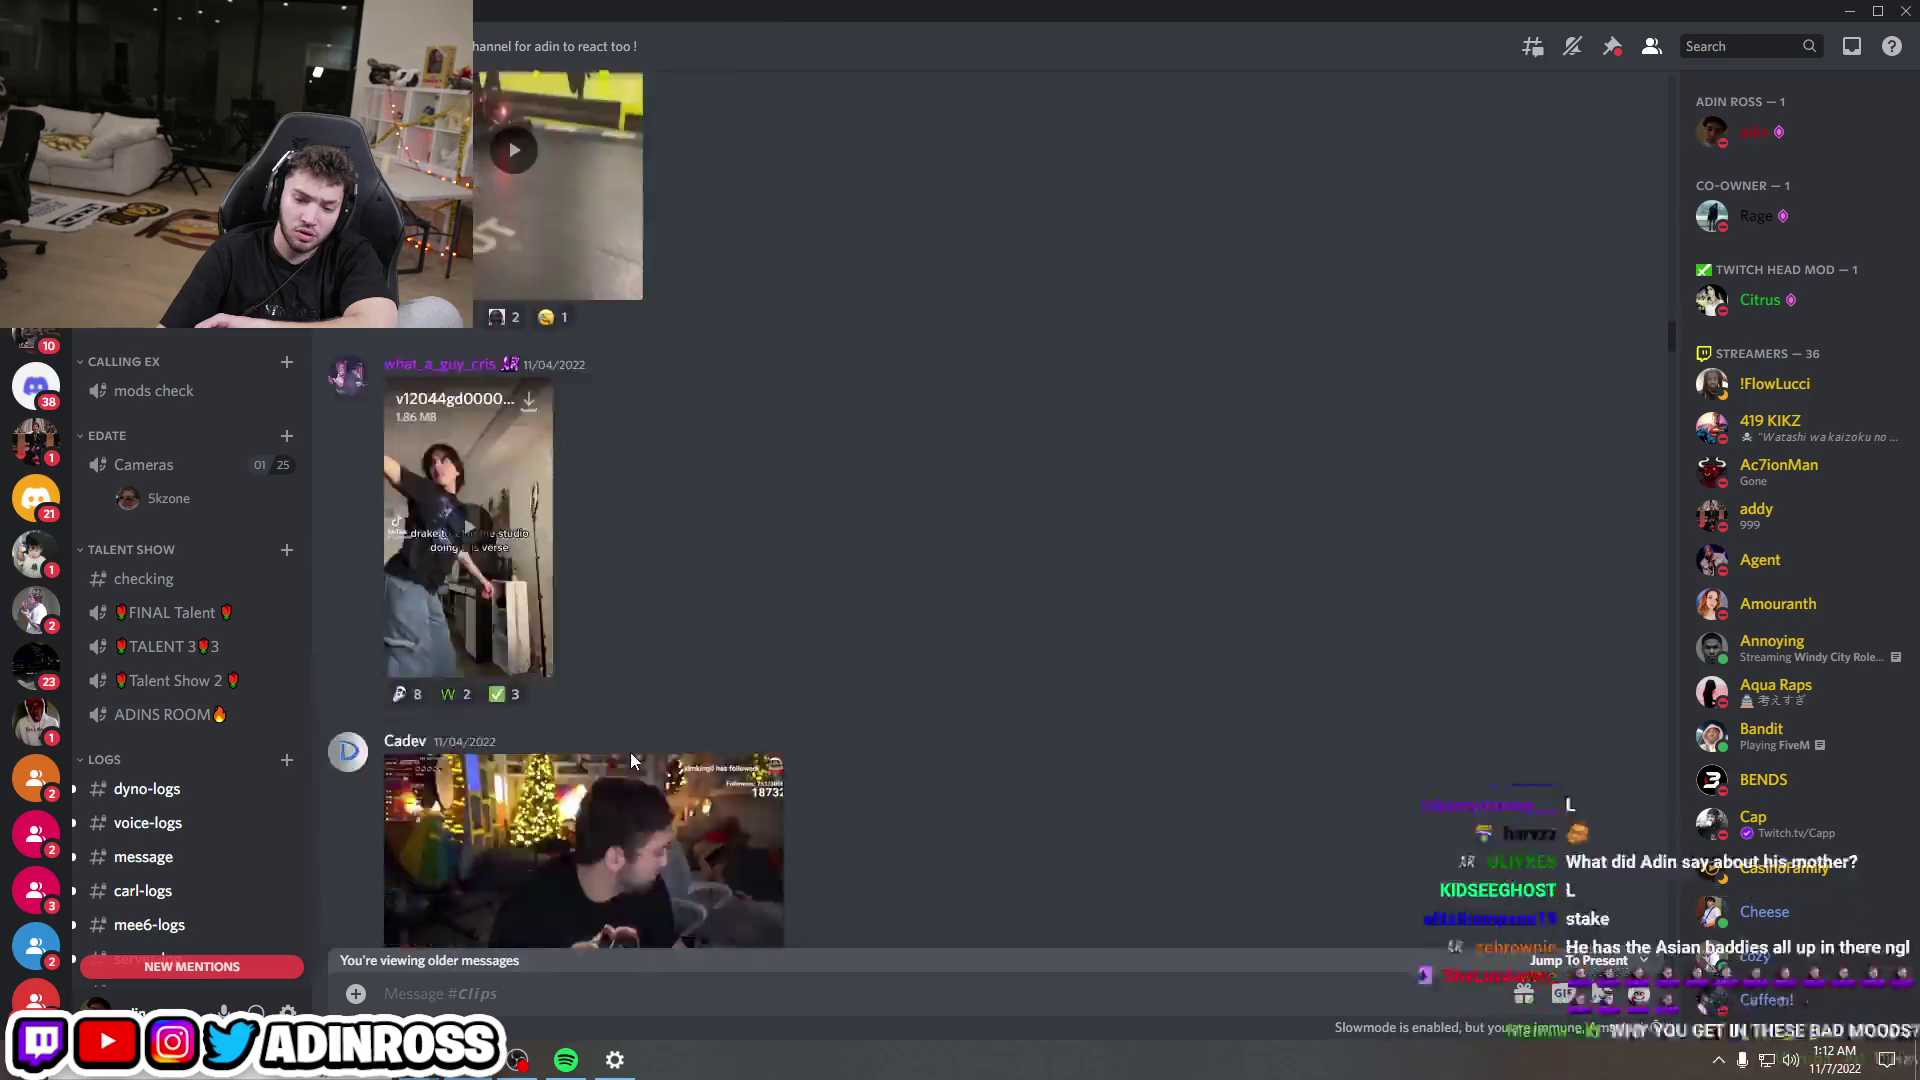Add a channel to CALLING EX category
Viewport: 1920px width, 1080px height.
coord(287,362)
